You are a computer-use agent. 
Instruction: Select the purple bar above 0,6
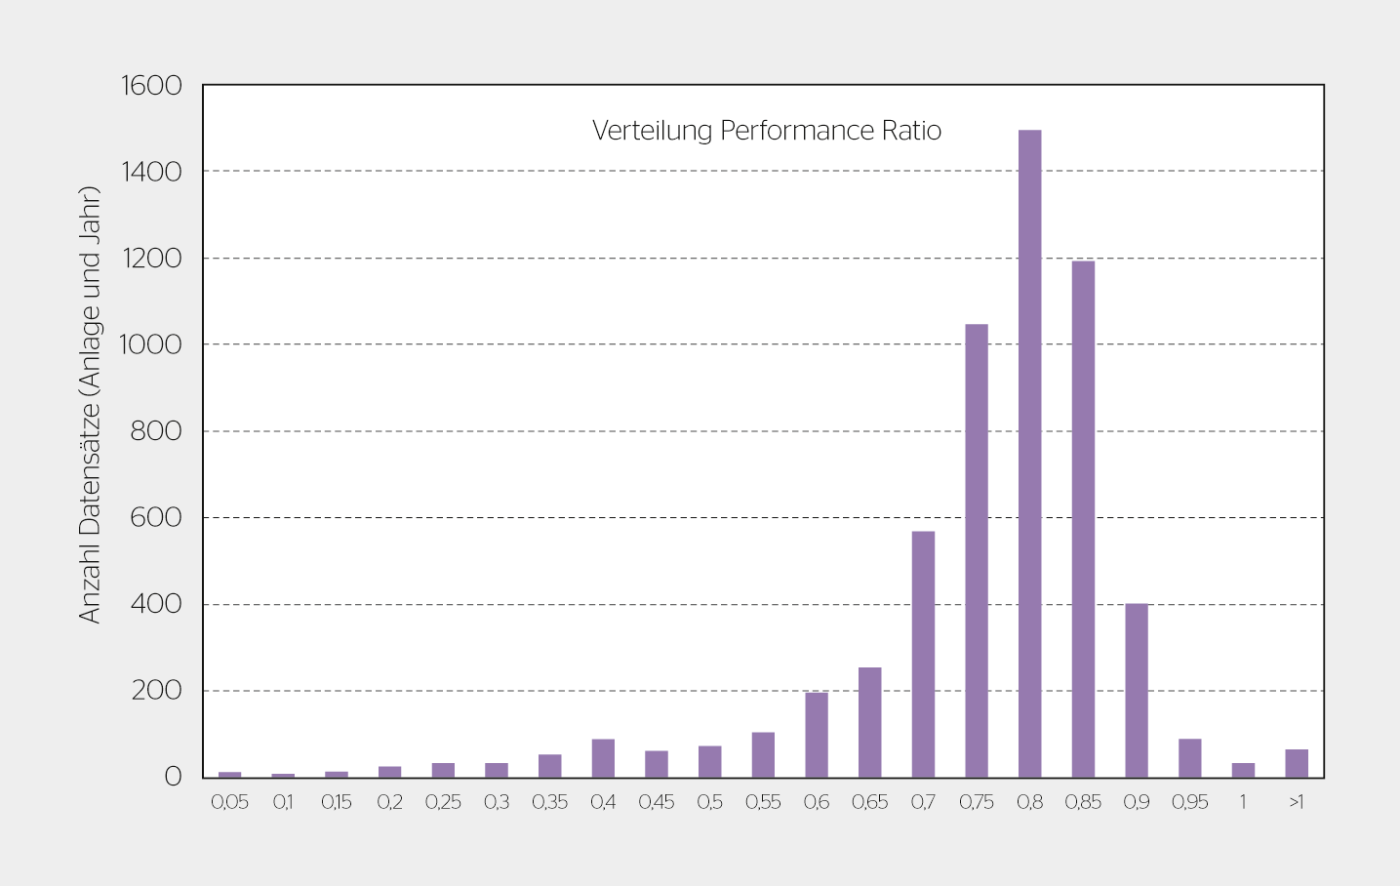pos(817,735)
